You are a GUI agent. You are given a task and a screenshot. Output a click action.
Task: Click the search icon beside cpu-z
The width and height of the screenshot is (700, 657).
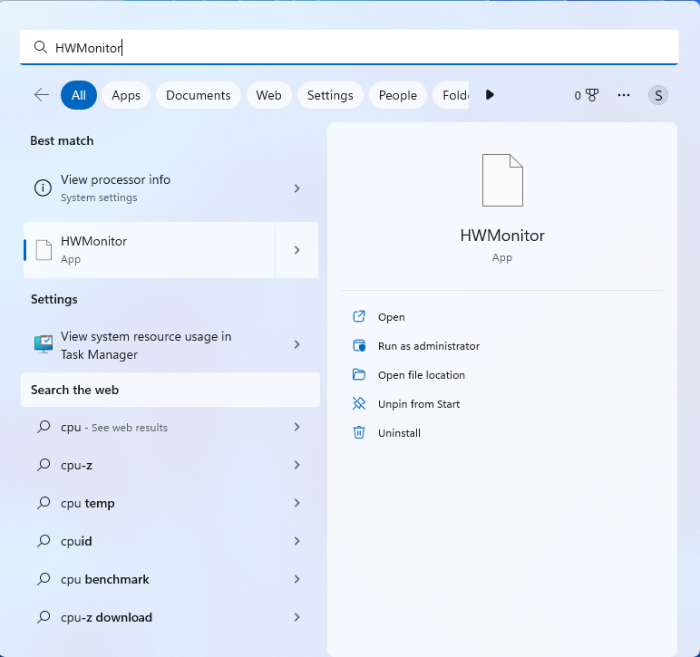[43, 465]
